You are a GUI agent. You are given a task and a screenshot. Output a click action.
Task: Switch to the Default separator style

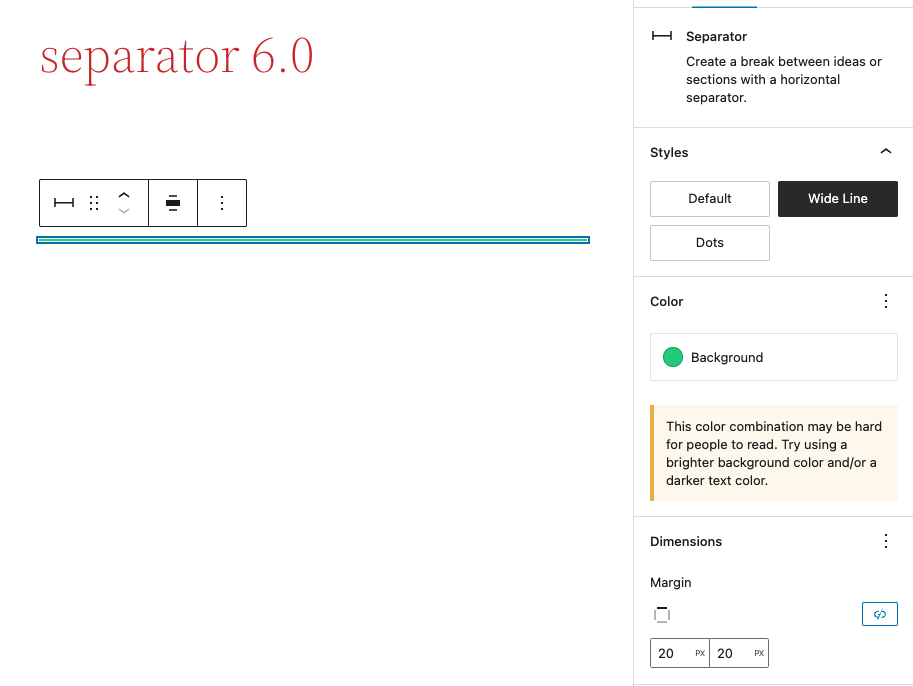click(709, 199)
